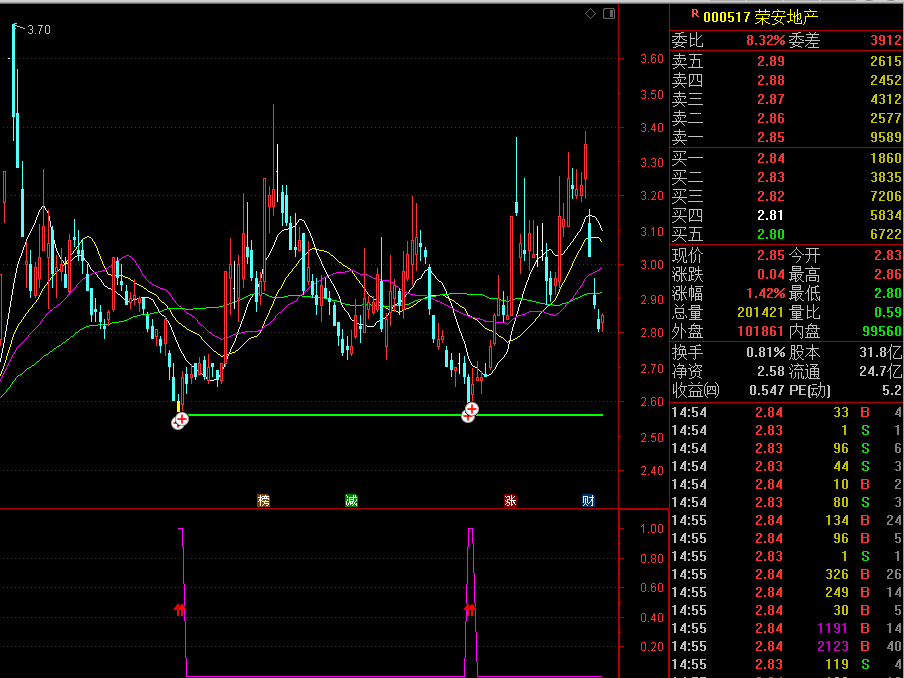The width and height of the screenshot is (904, 678).
Task: Click the red R icon beside stock code
Action: (694, 15)
